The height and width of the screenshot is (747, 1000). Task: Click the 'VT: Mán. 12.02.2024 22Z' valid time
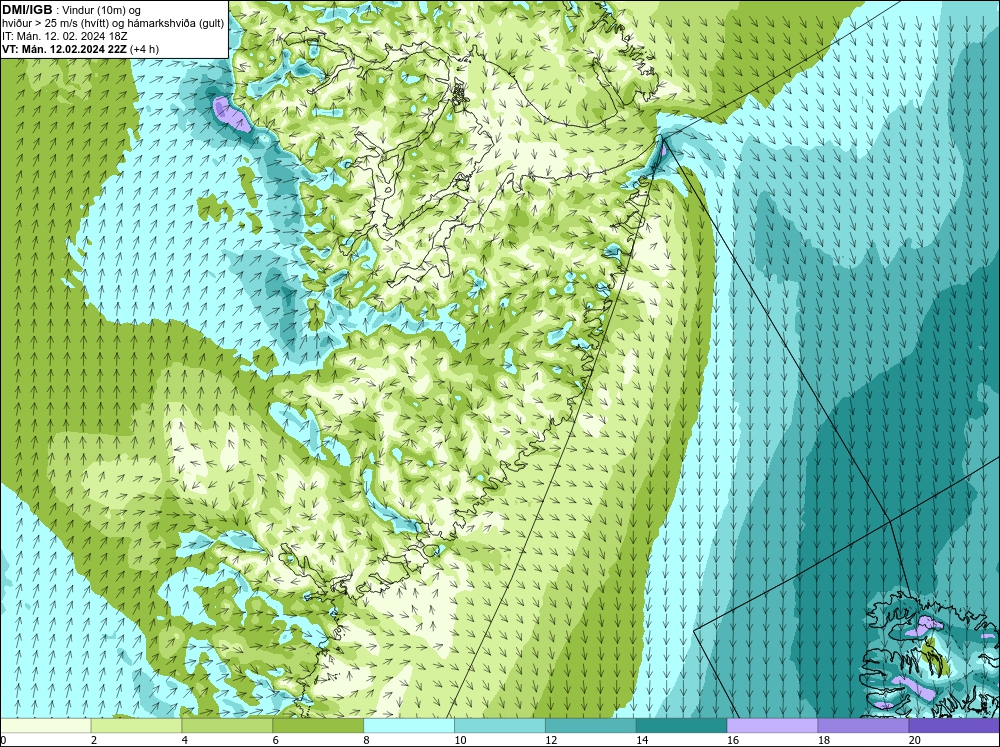64,49
